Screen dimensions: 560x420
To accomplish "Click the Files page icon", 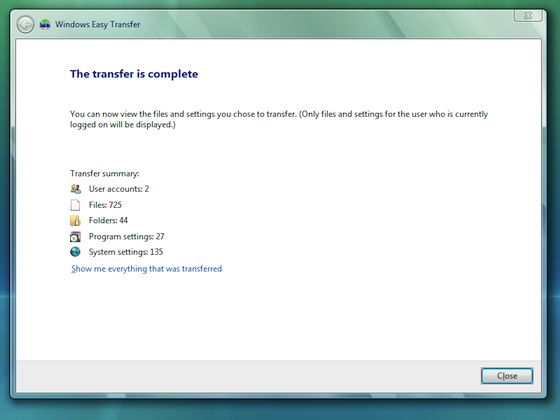I will click(x=75, y=205).
